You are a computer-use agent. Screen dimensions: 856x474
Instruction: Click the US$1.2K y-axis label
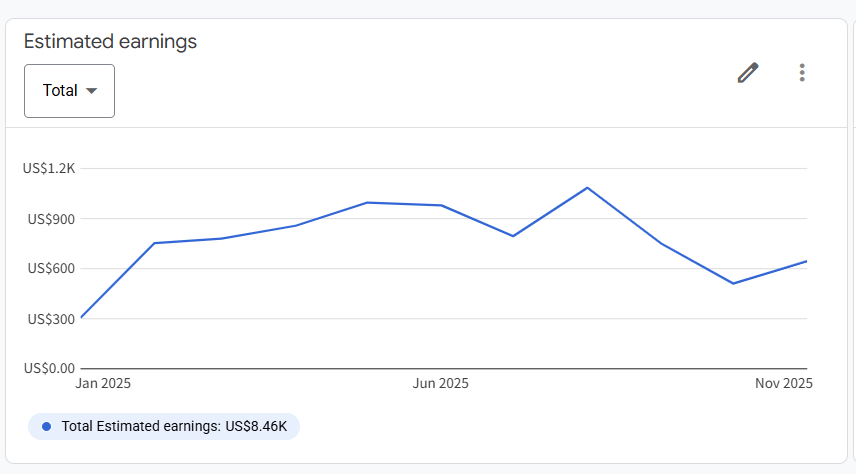[49, 168]
